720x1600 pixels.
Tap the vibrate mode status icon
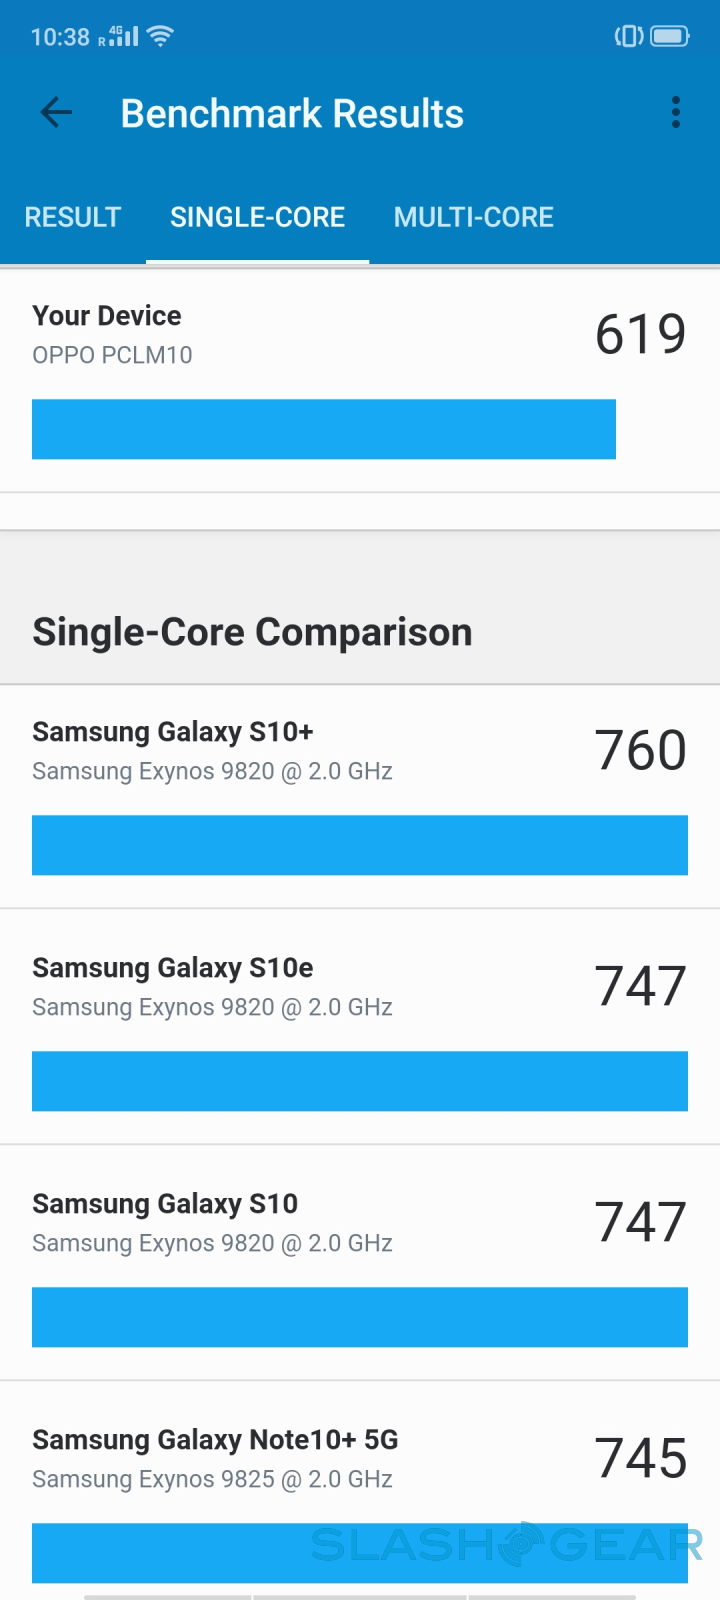pos(629,37)
